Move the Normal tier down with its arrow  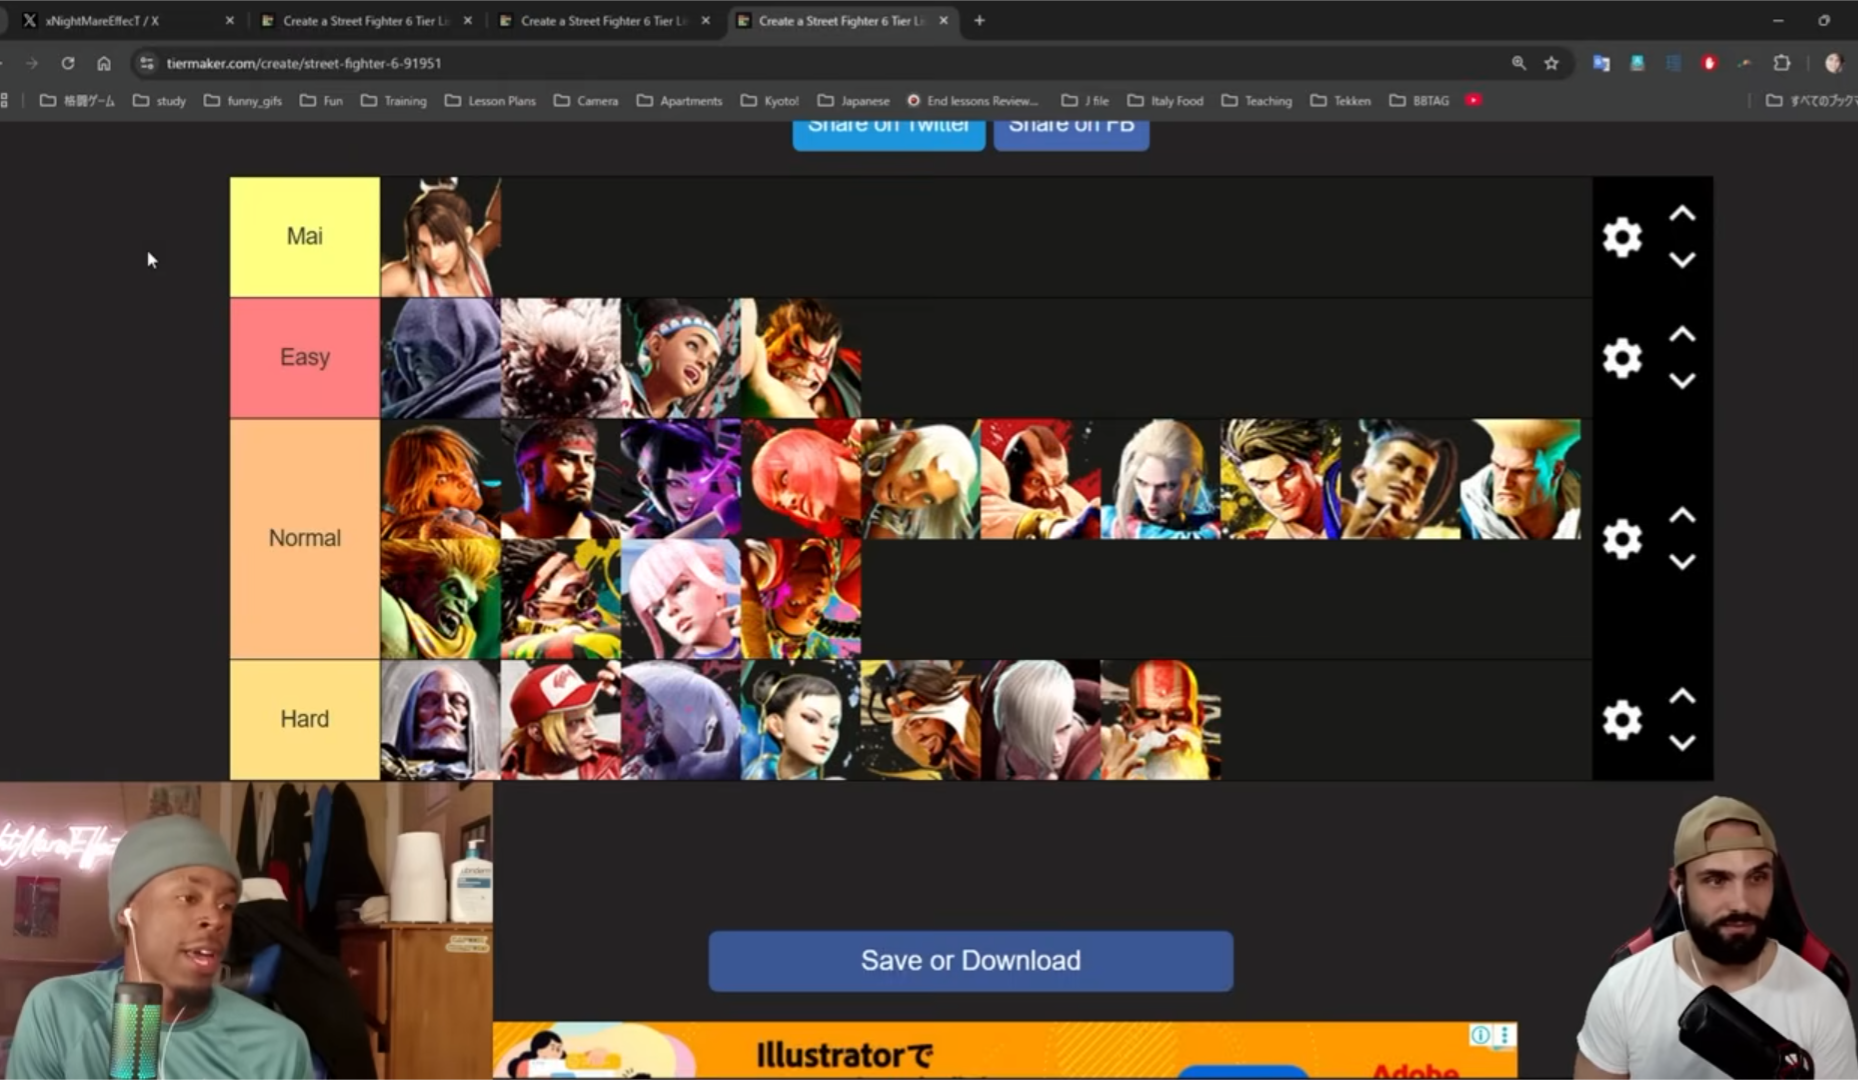pyautogui.click(x=1682, y=562)
